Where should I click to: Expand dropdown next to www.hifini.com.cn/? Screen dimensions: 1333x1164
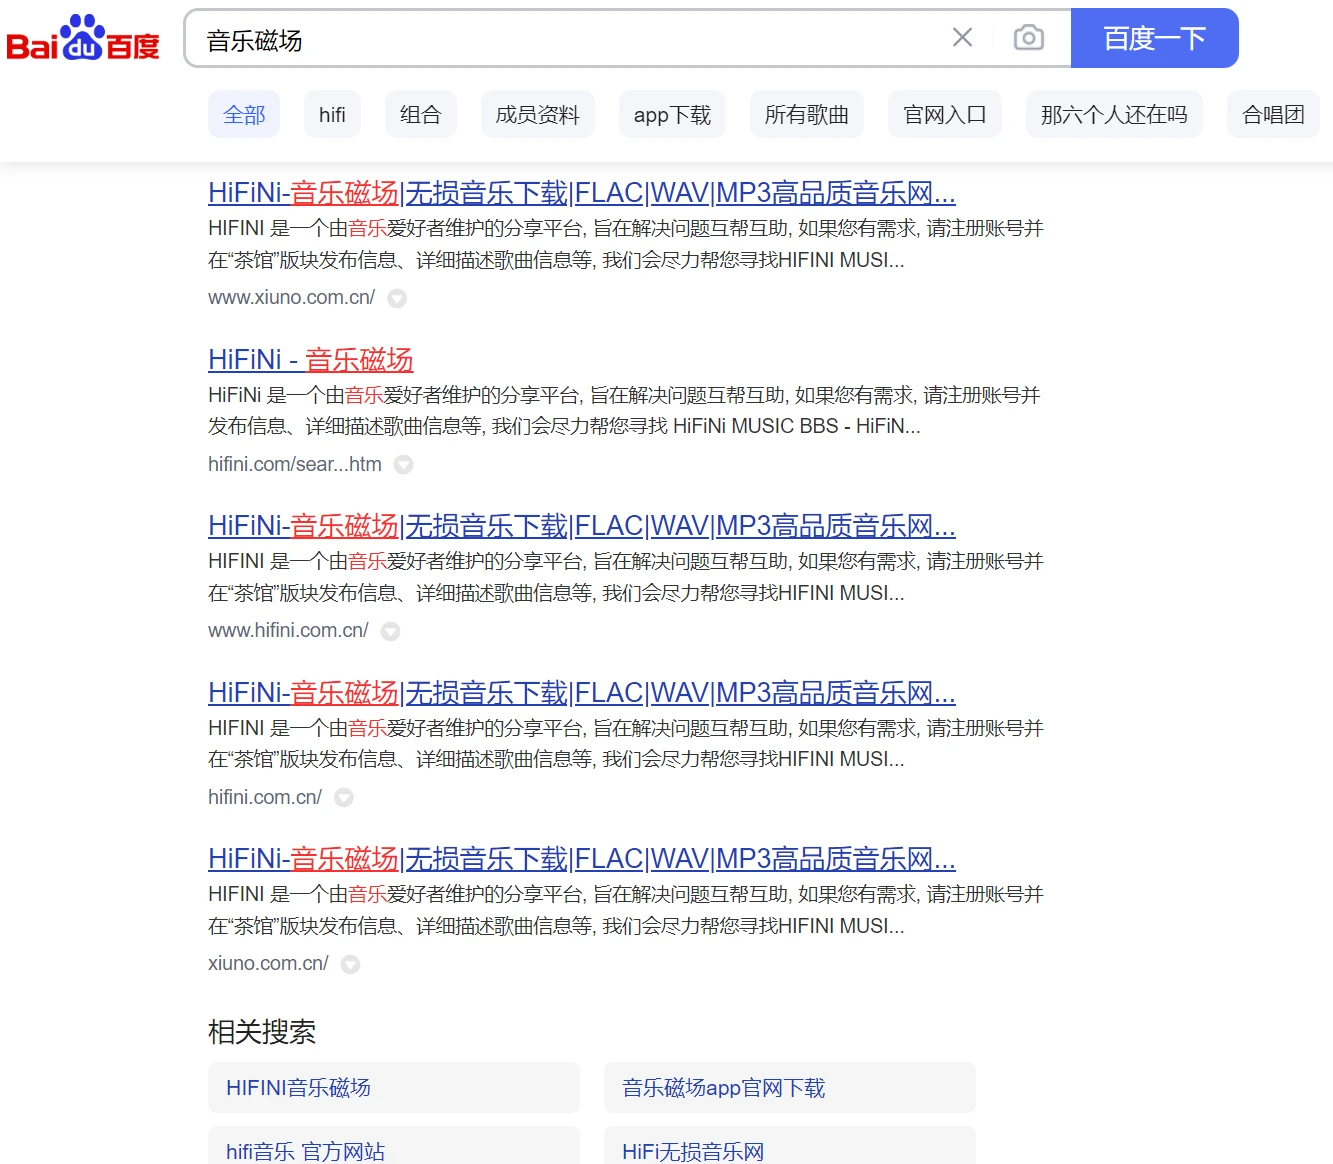(390, 631)
